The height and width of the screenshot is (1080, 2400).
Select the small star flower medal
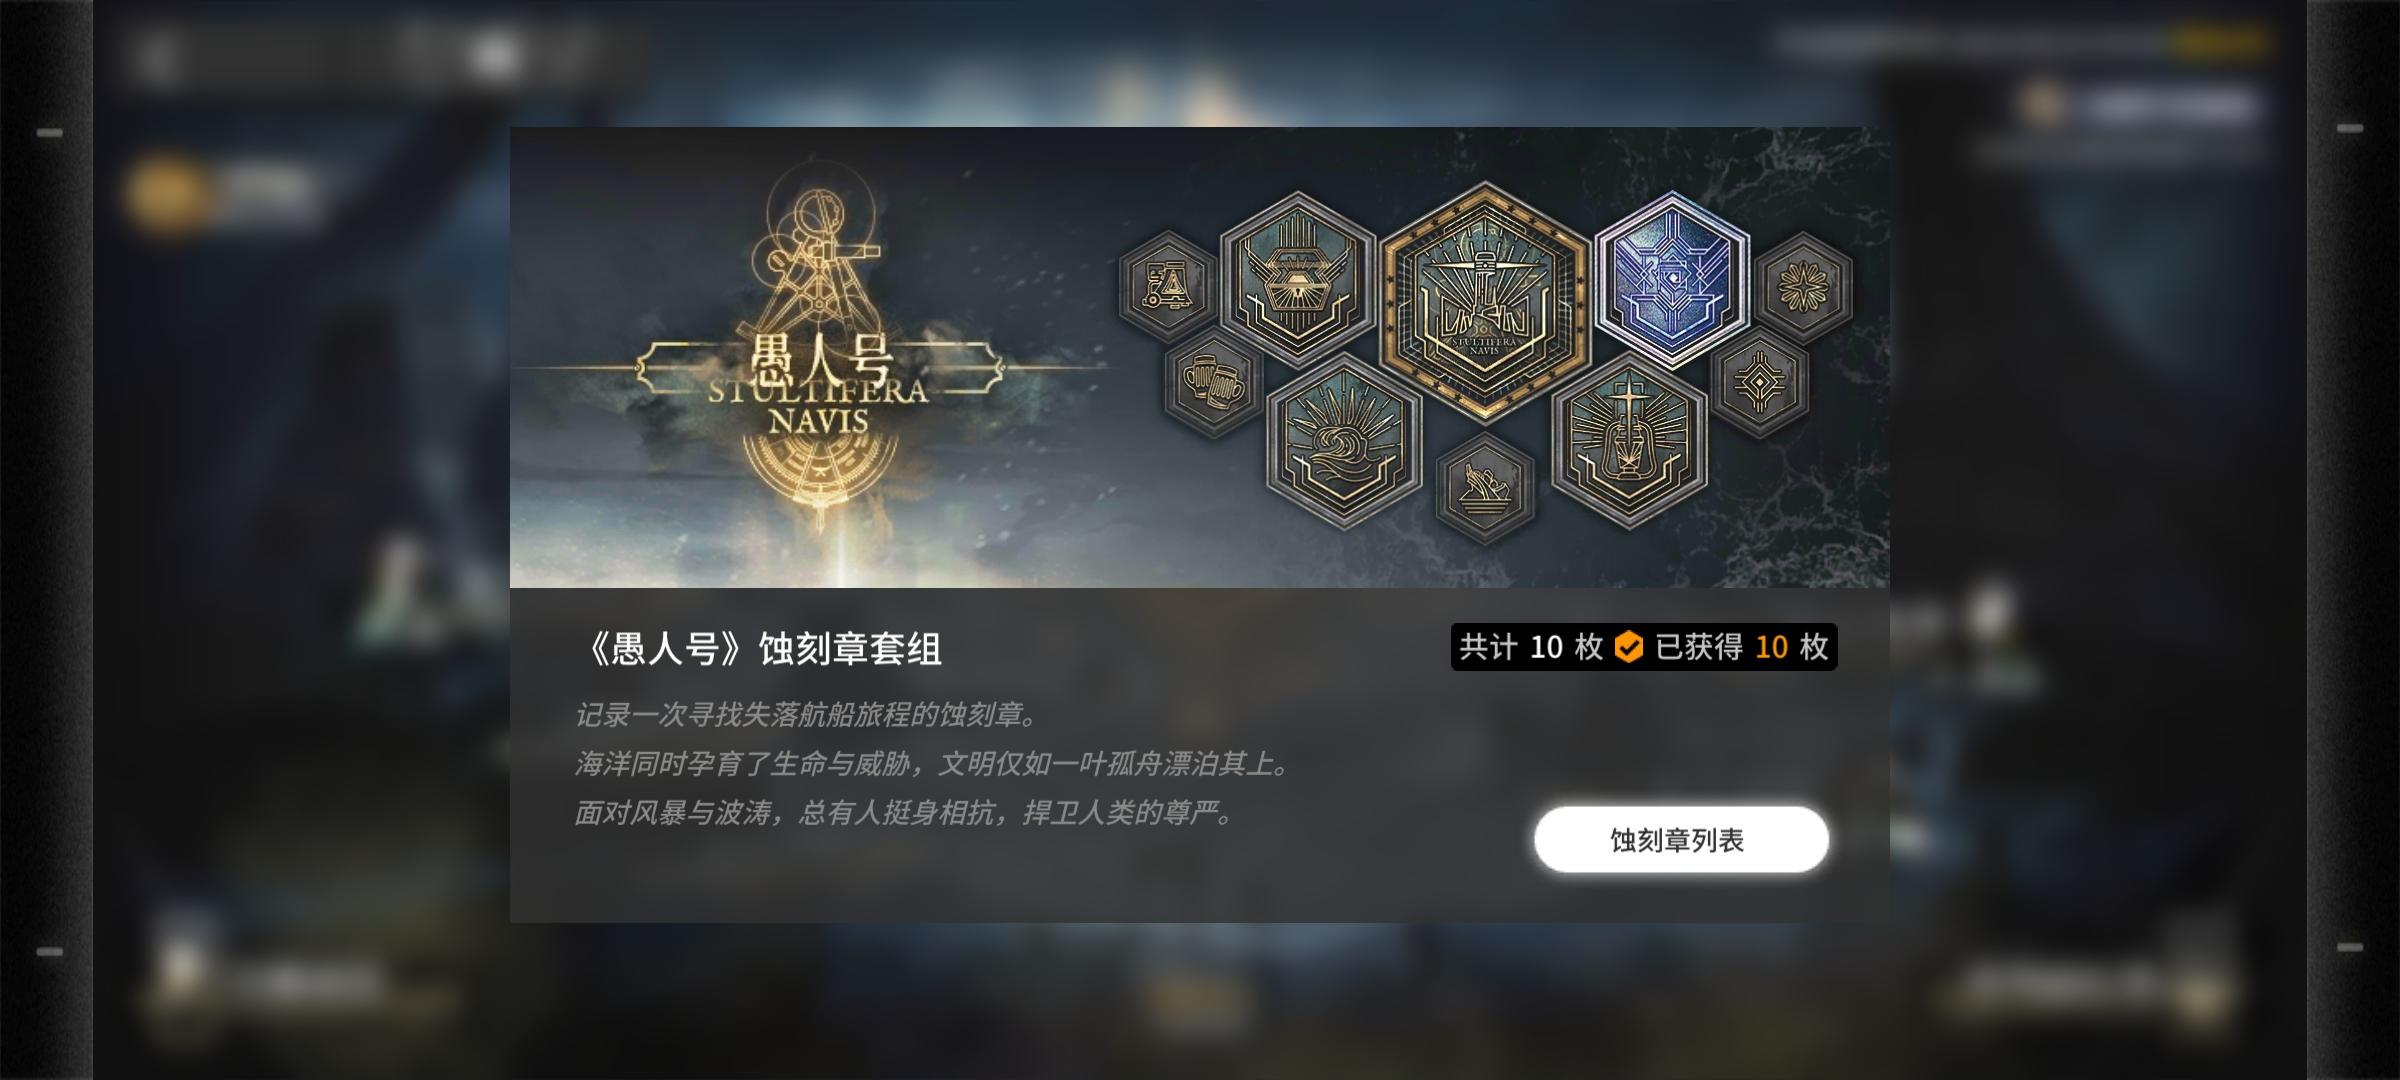pyautogui.click(x=1803, y=286)
